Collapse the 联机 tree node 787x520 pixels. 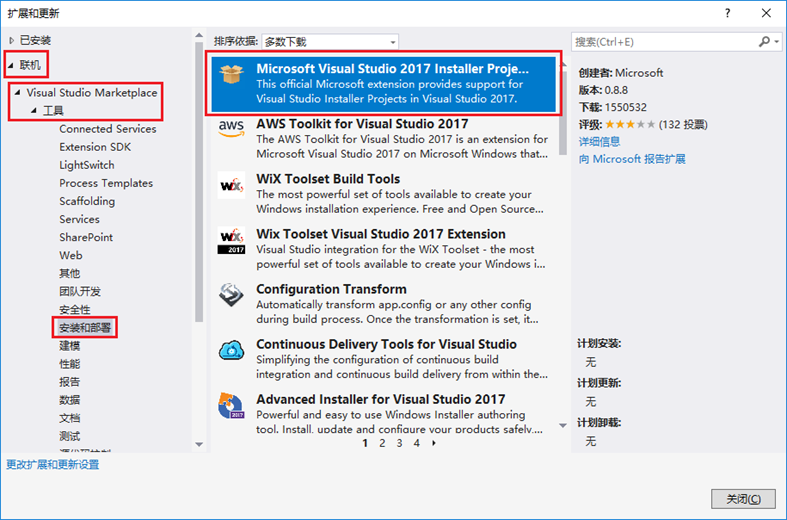point(11,65)
